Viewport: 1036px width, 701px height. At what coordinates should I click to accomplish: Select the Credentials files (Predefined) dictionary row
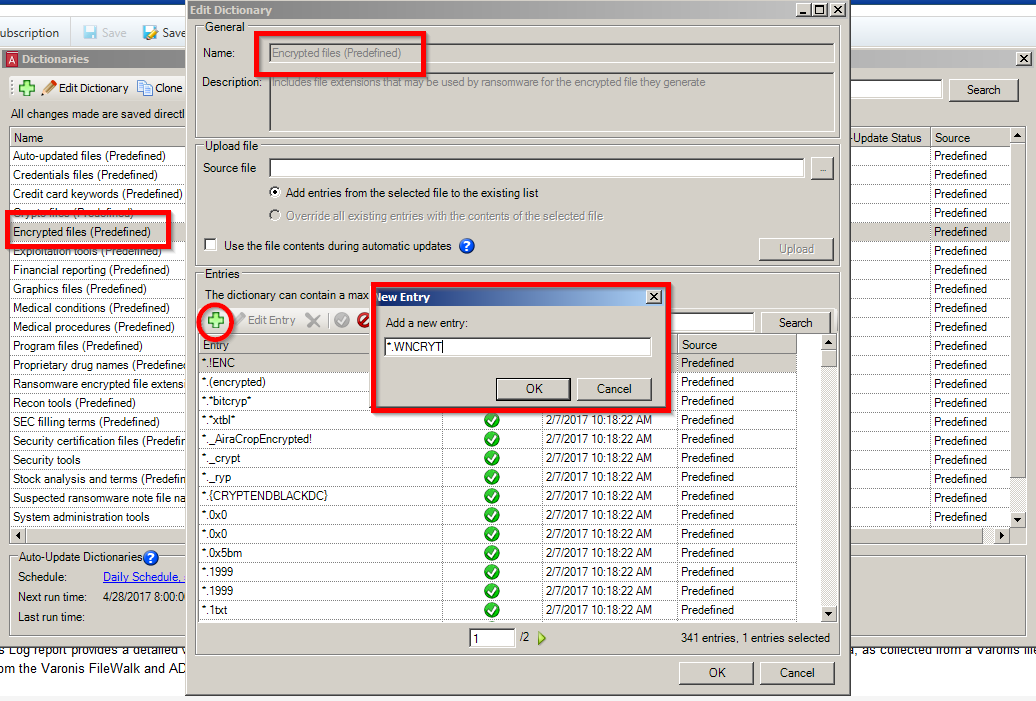[84, 175]
